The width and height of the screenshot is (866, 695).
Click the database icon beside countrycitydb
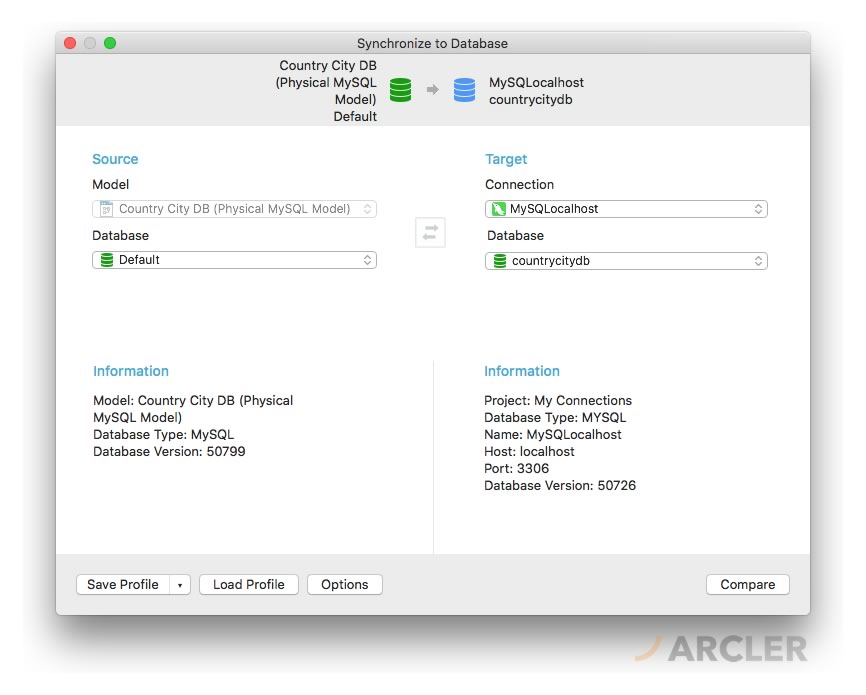499,261
